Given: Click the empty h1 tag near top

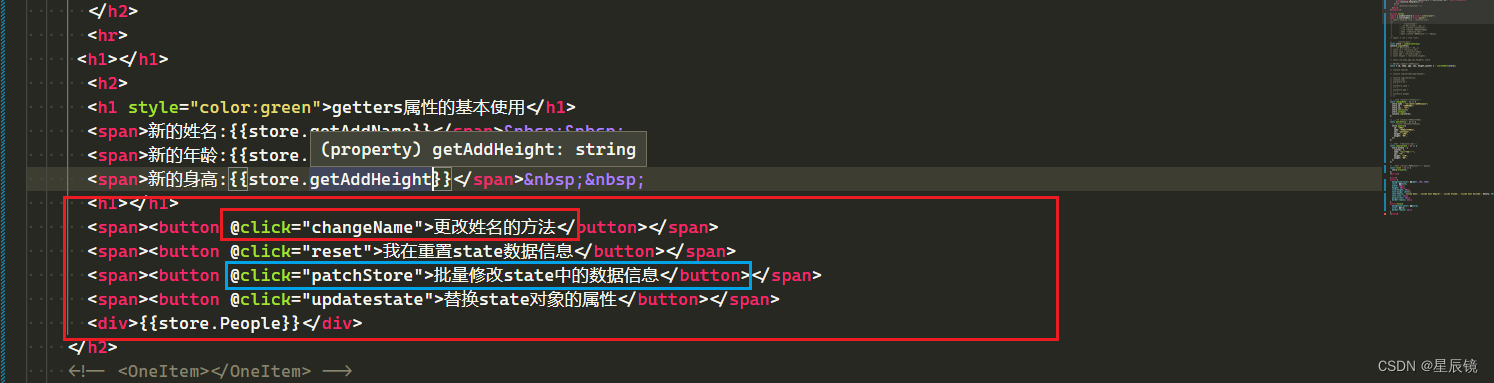Looking at the screenshot, I should pos(122,59).
